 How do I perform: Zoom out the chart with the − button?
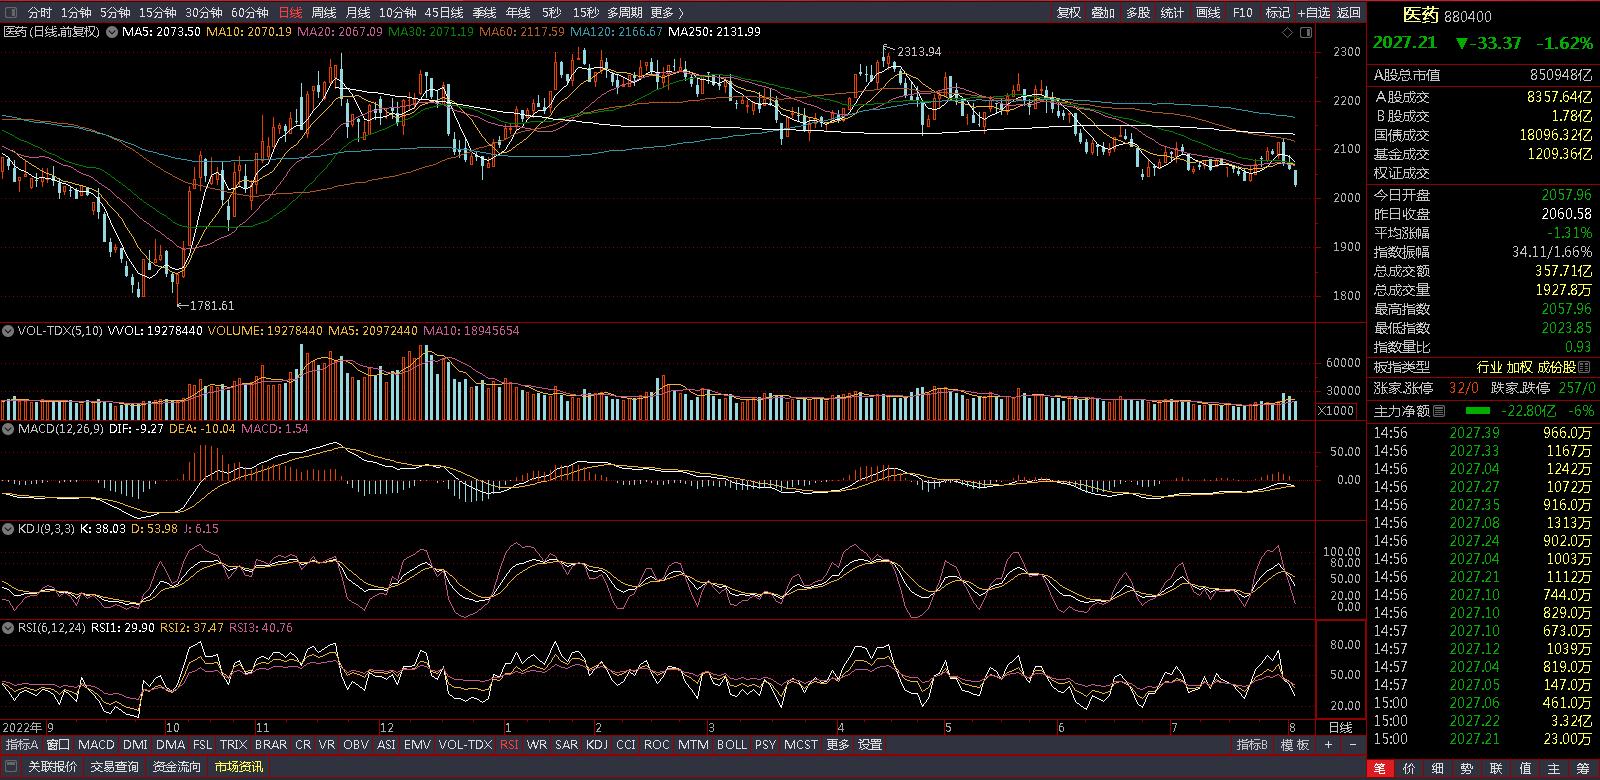[1352, 745]
